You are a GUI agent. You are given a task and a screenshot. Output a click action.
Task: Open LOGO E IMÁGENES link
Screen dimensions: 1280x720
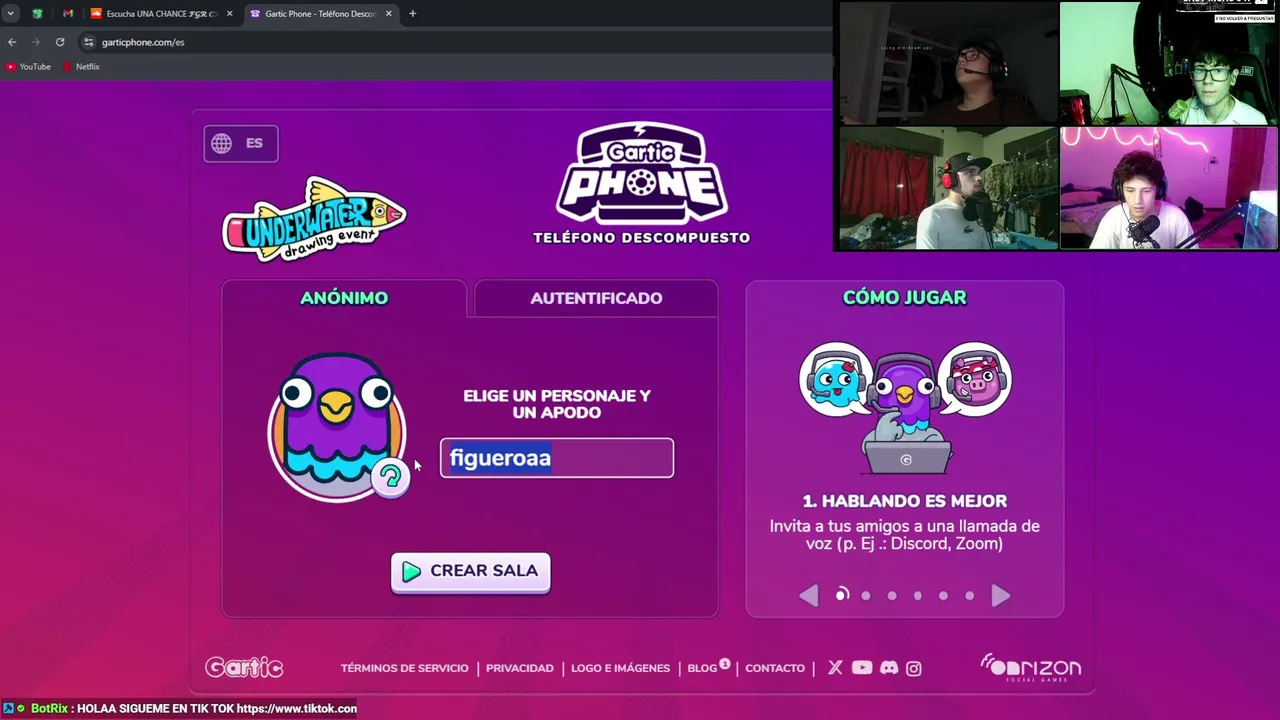620,668
